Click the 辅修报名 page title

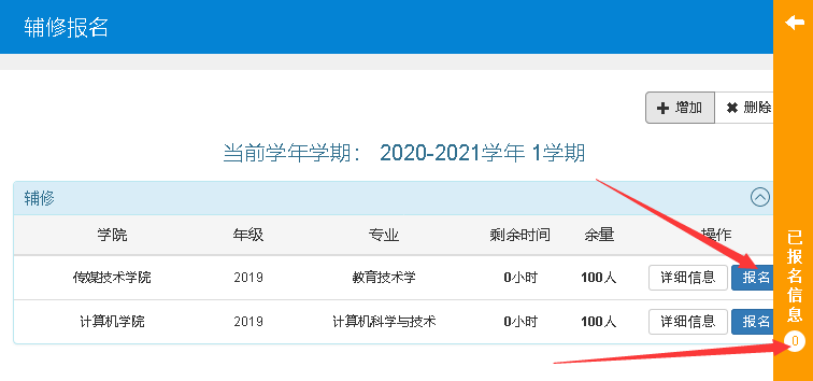(x=66, y=27)
